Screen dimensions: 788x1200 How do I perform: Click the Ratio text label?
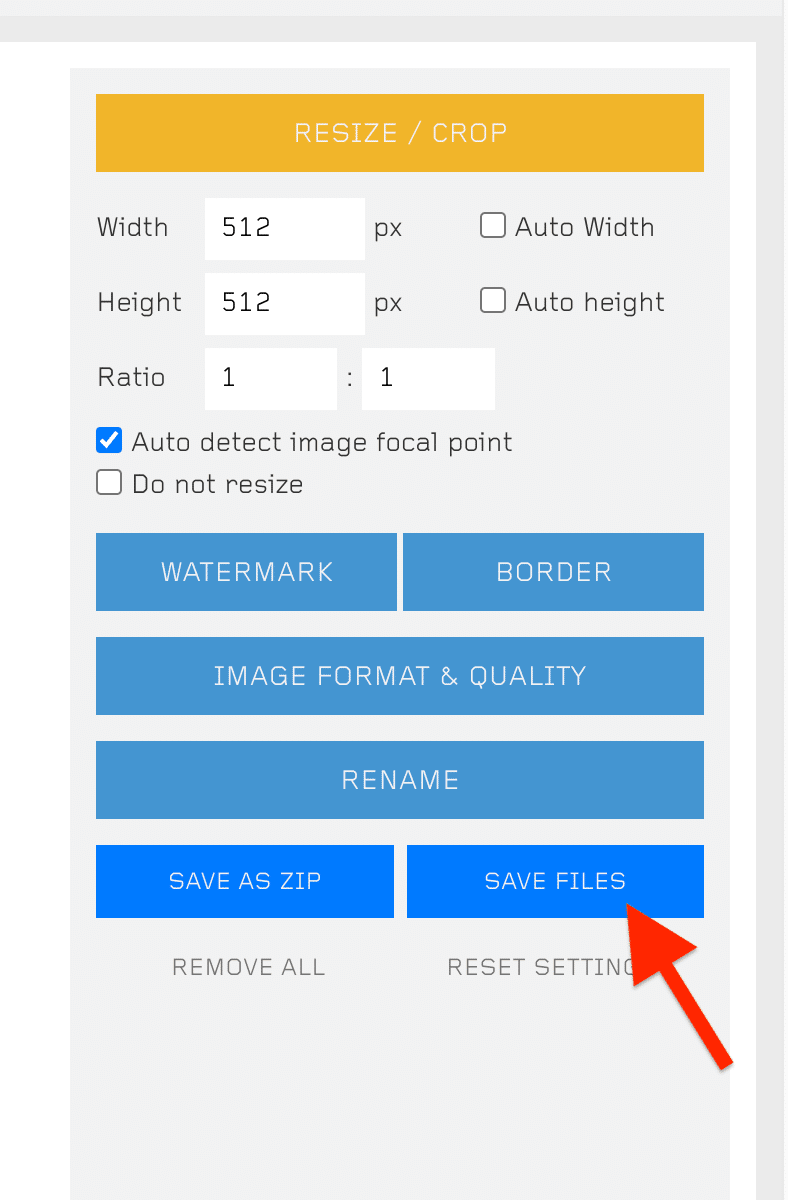tap(131, 377)
